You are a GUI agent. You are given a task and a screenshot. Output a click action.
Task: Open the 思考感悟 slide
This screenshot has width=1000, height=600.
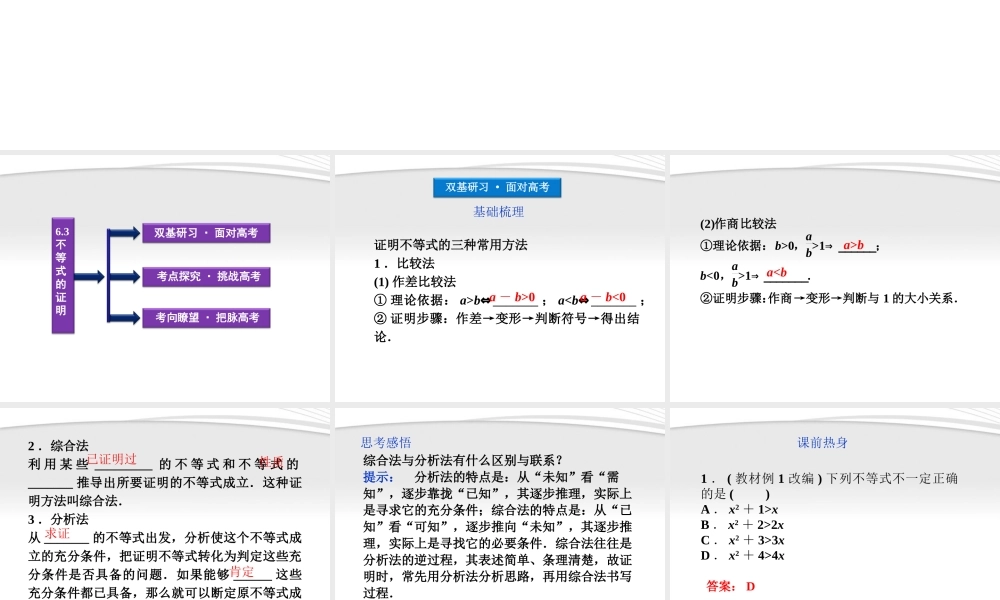point(499,504)
